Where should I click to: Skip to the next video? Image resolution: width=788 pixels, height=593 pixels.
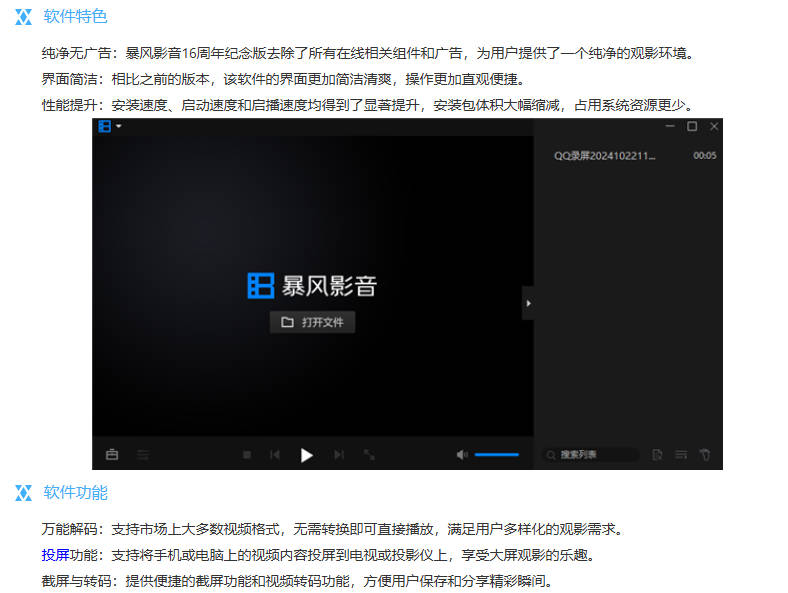(339, 455)
